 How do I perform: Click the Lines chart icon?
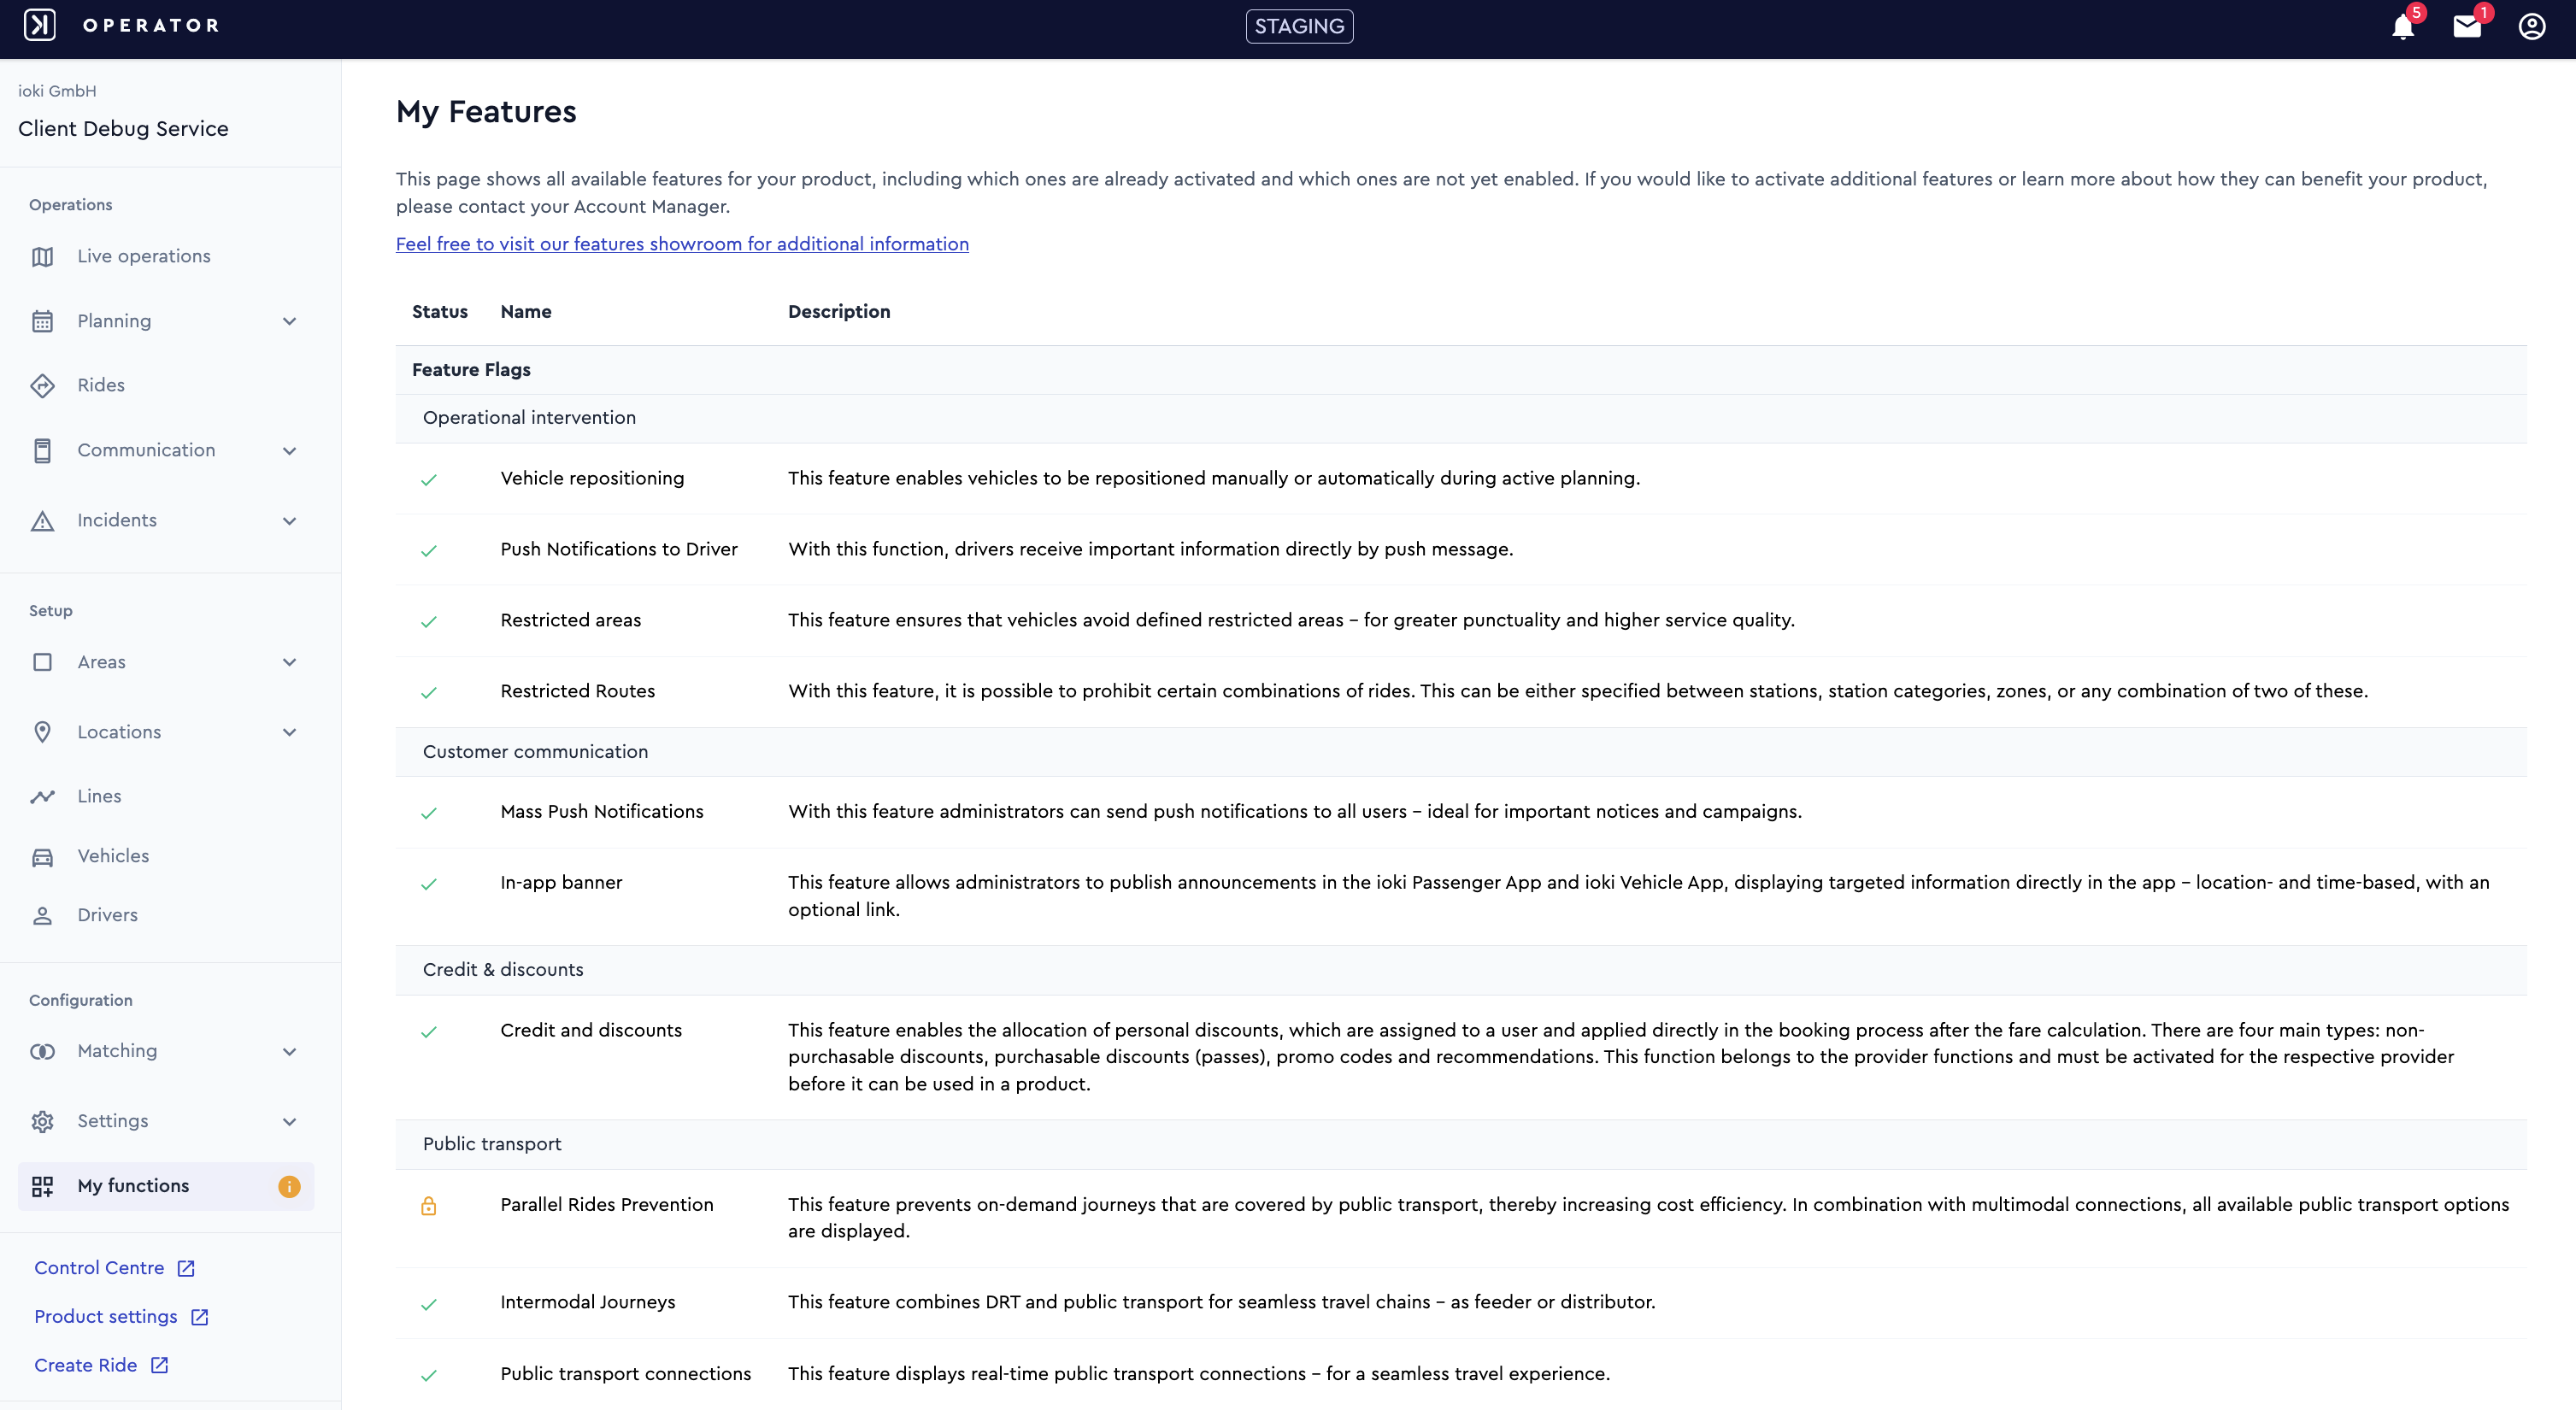[x=42, y=796]
